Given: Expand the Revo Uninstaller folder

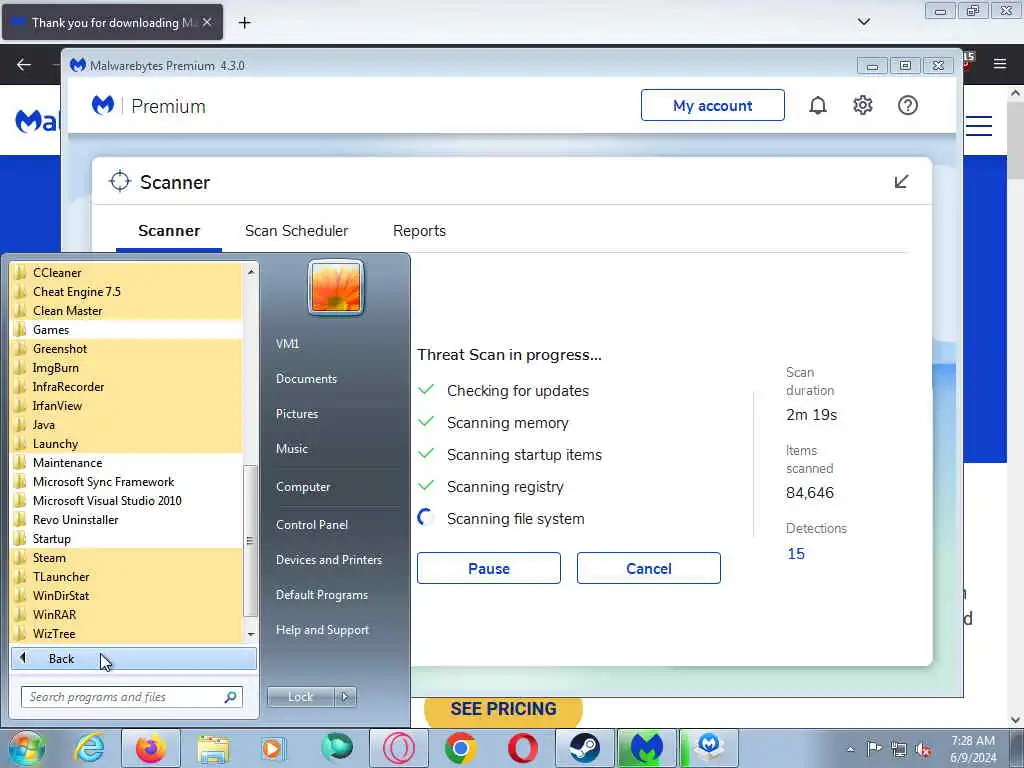Looking at the screenshot, I should pos(127,519).
